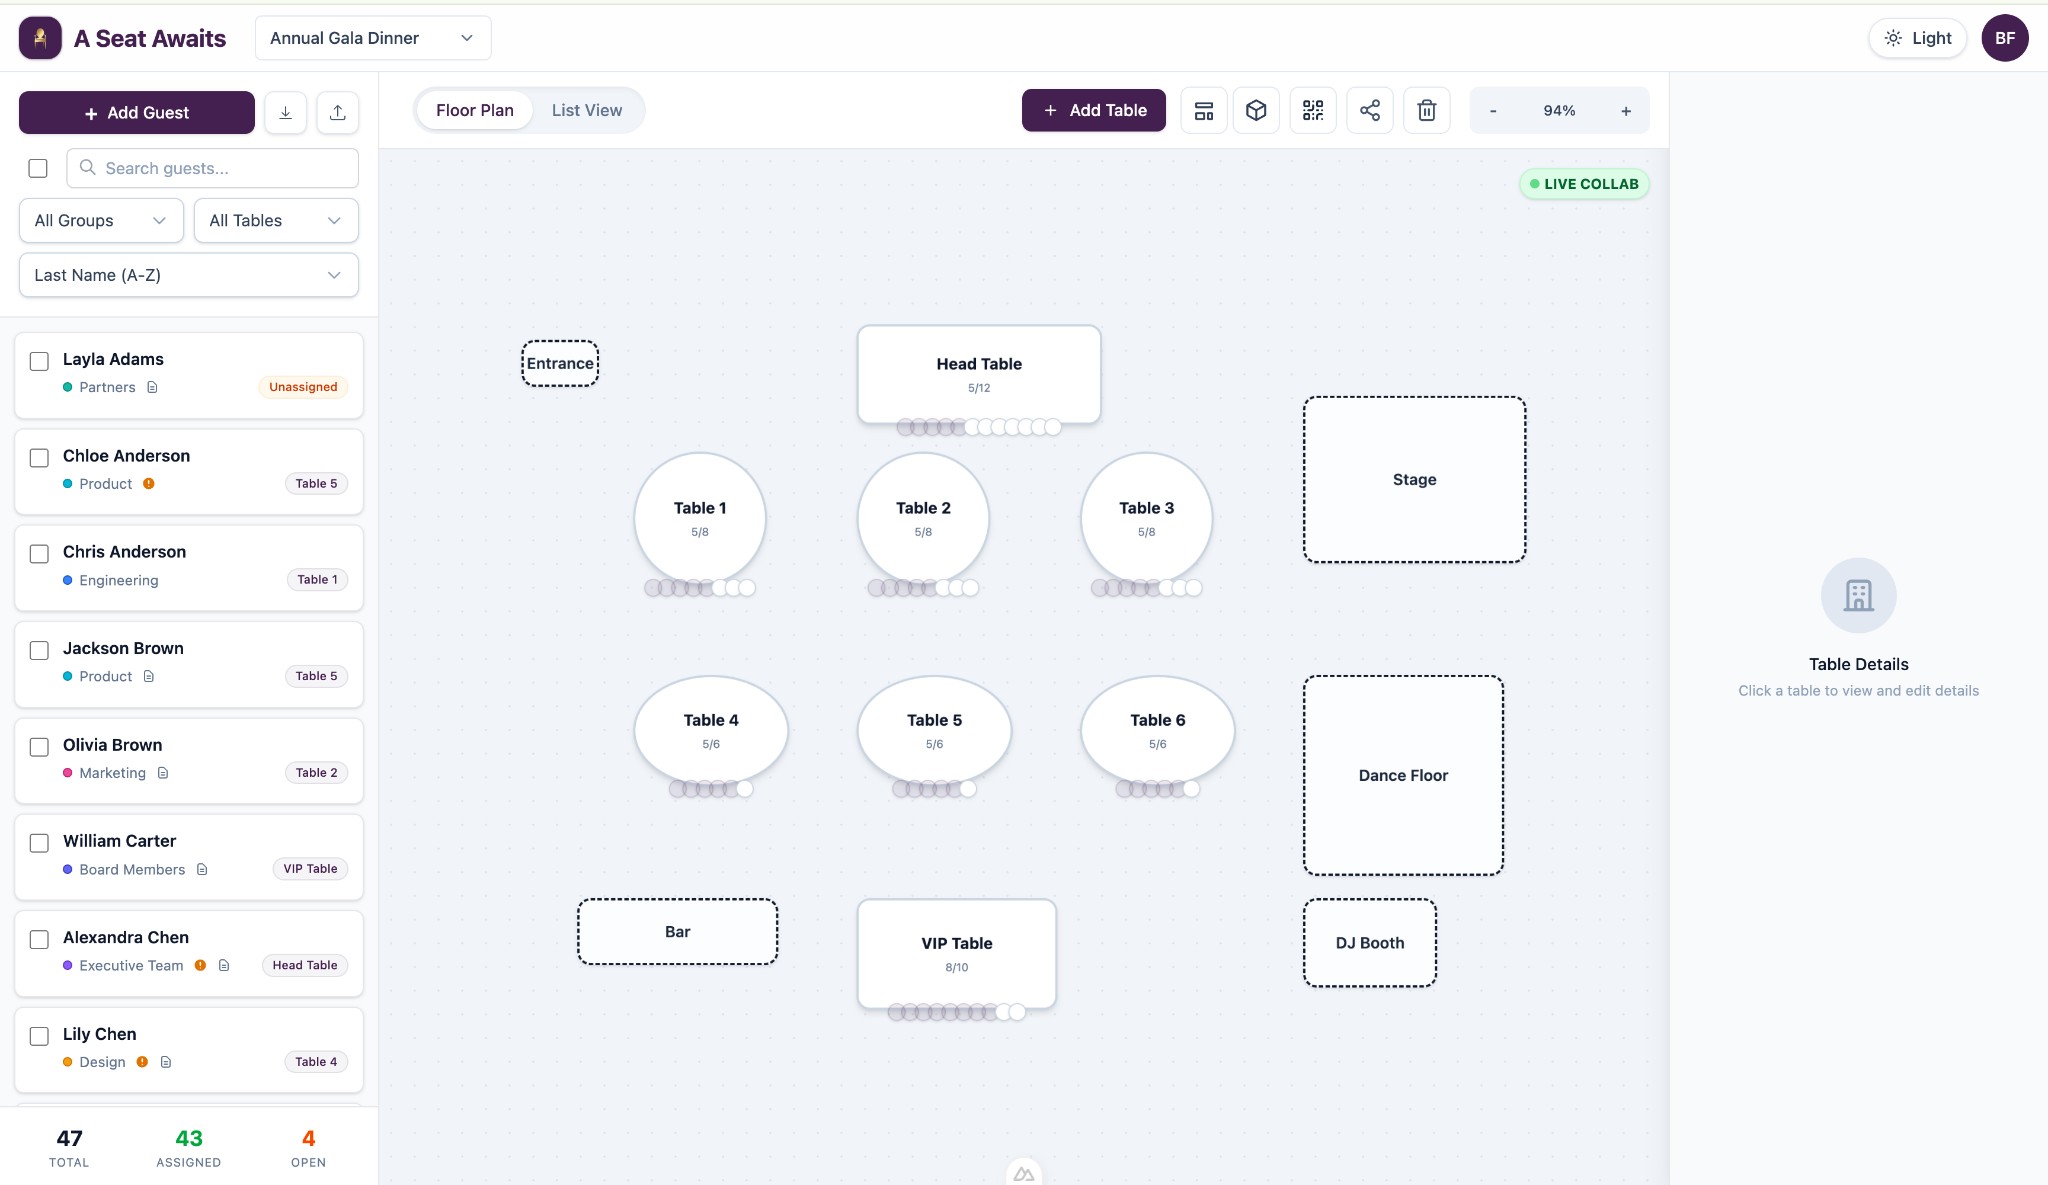Switch to List View
The height and width of the screenshot is (1185, 2048).
tap(587, 110)
